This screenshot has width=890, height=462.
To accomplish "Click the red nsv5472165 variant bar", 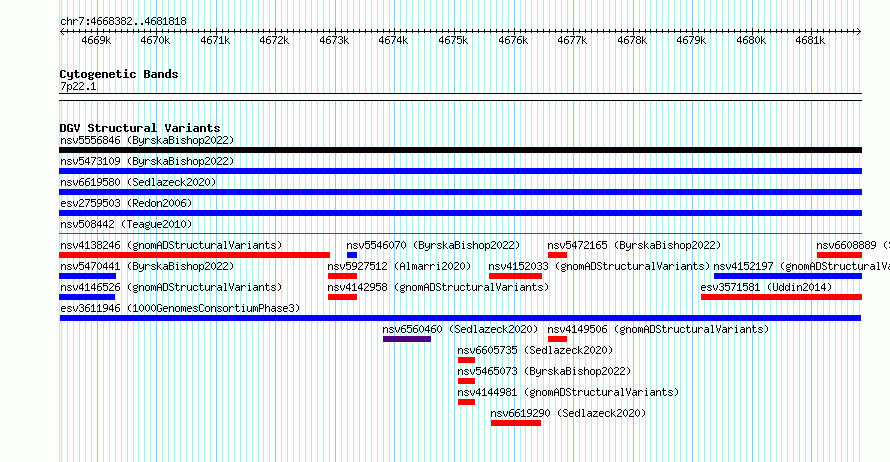I will (x=557, y=255).
